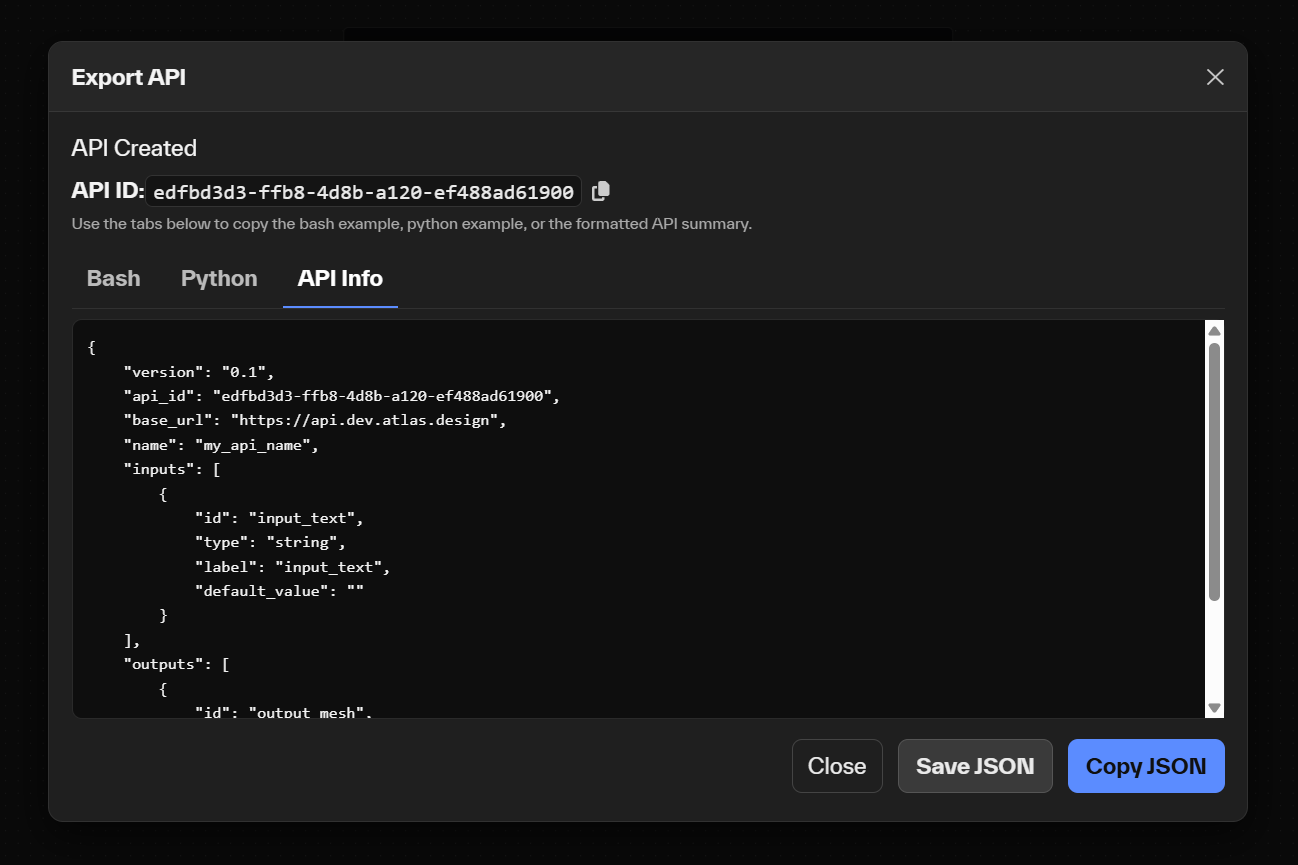Click the "inputs" array opening line
This screenshot has width=1298, height=865.
point(171,470)
